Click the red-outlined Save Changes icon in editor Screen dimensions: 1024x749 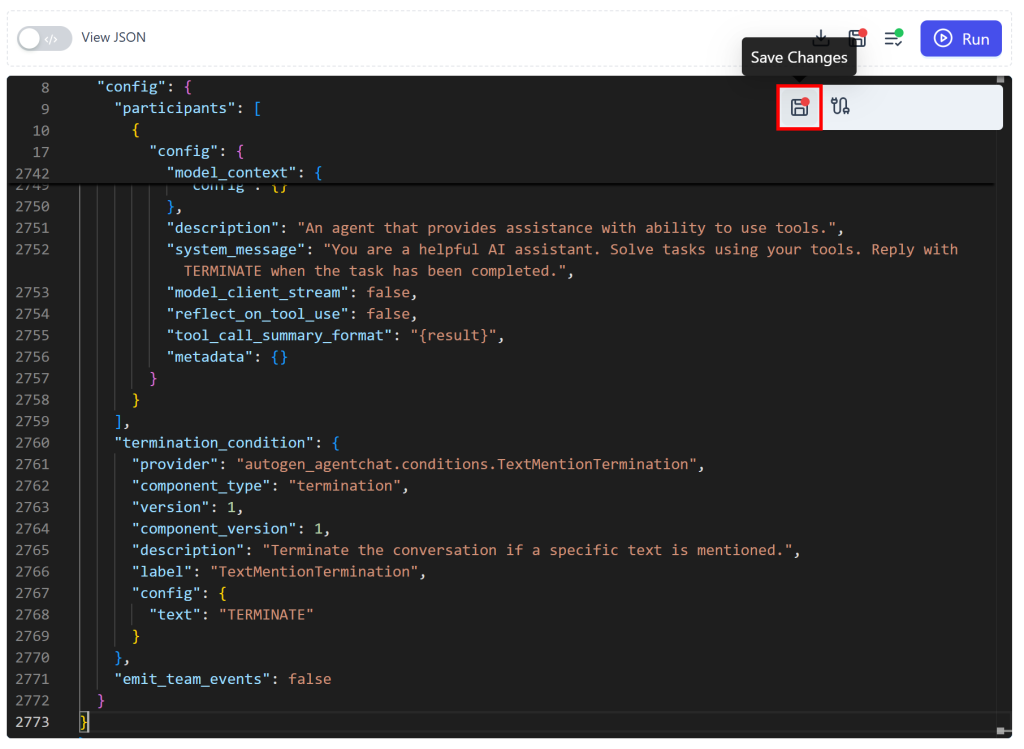[x=799, y=107]
